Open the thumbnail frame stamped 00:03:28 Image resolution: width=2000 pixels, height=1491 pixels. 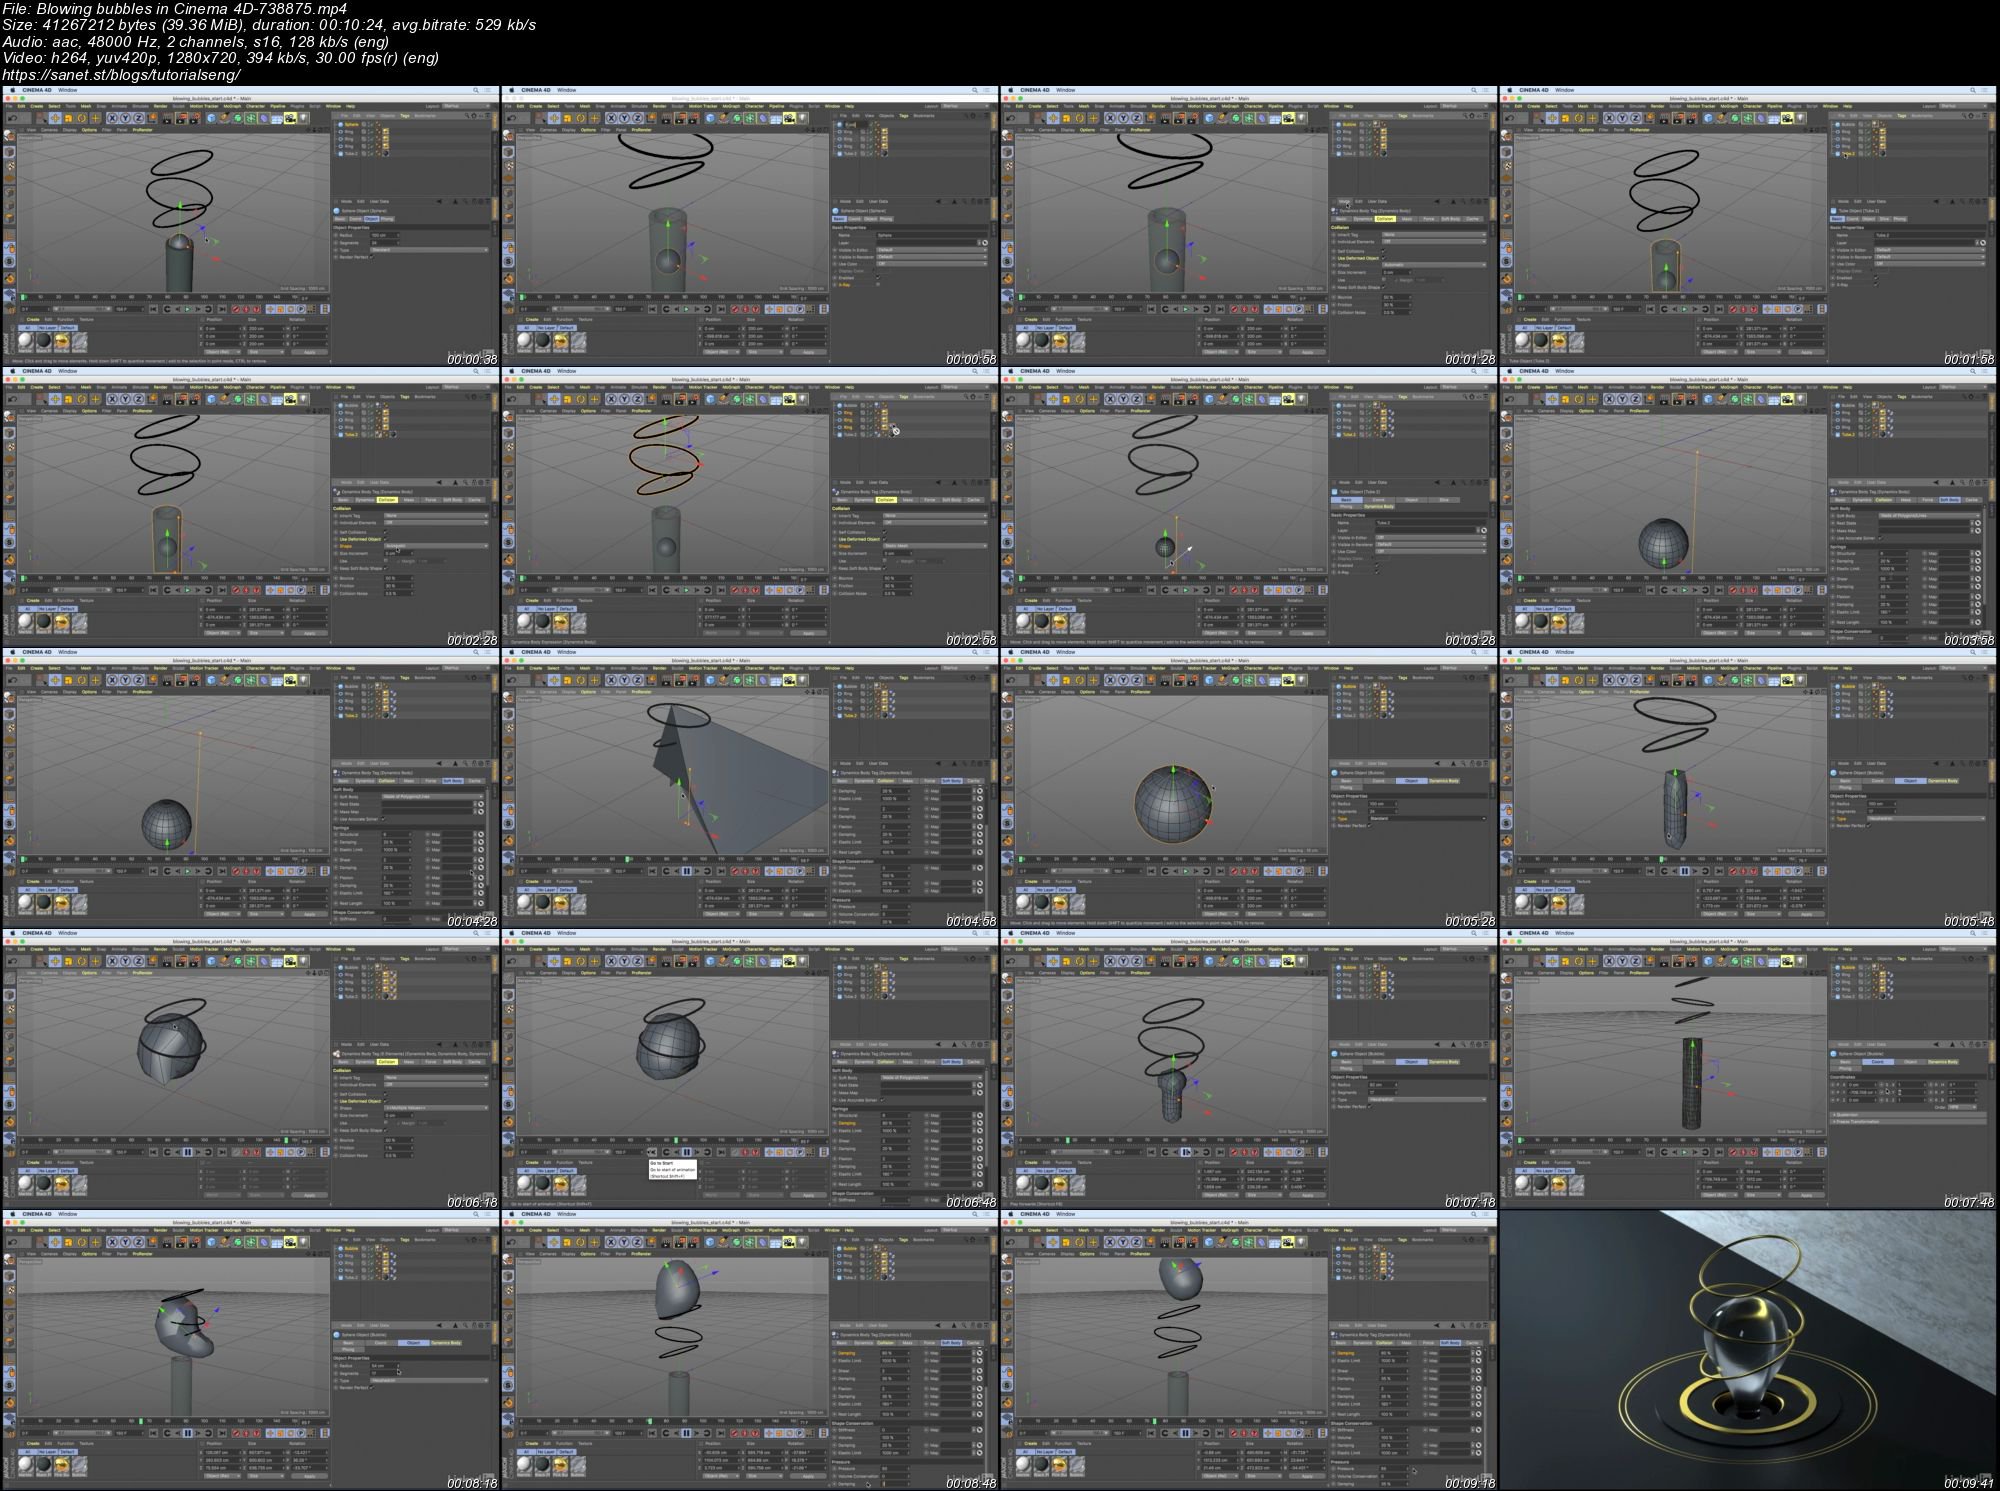pyautogui.click(x=1250, y=507)
